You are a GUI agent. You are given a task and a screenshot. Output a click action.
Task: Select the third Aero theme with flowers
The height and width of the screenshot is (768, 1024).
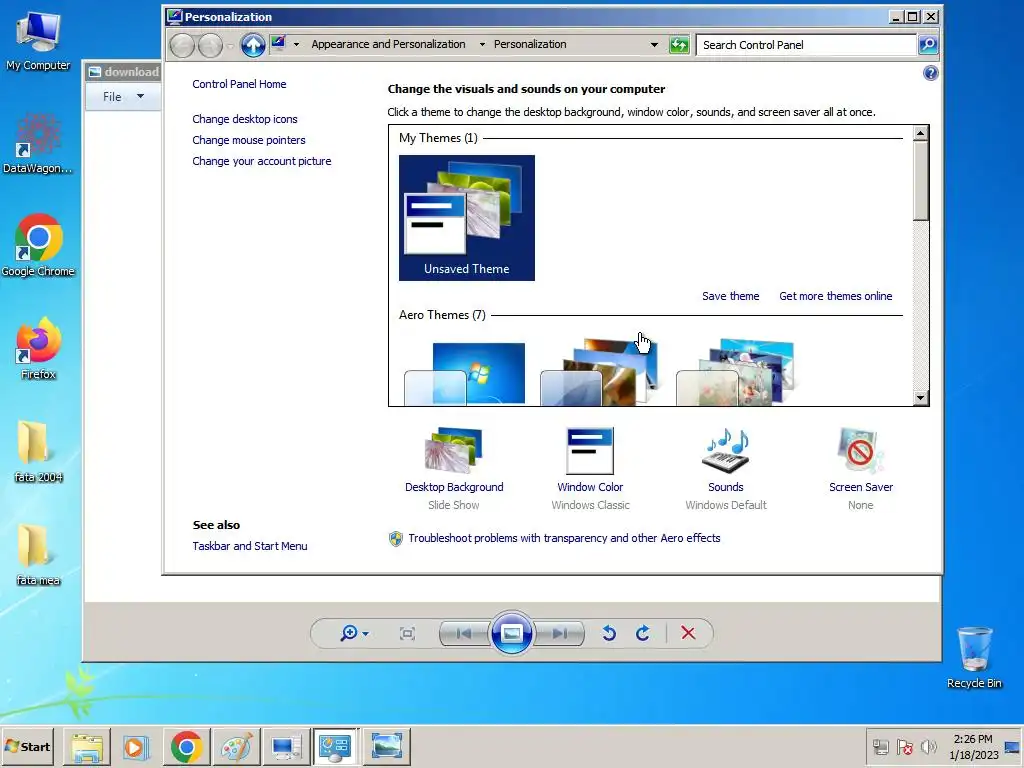[736, 373]
